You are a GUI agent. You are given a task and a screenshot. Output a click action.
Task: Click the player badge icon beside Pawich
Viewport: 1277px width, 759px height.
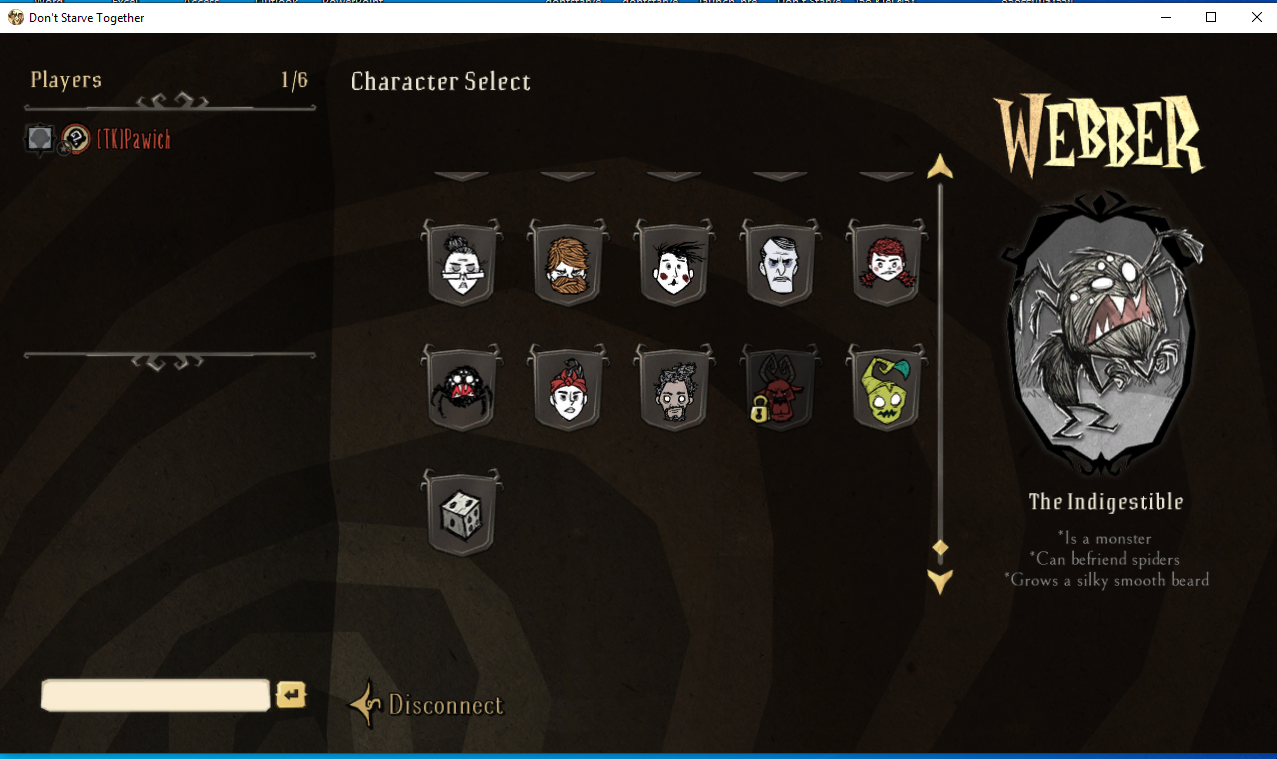(75, 140)
